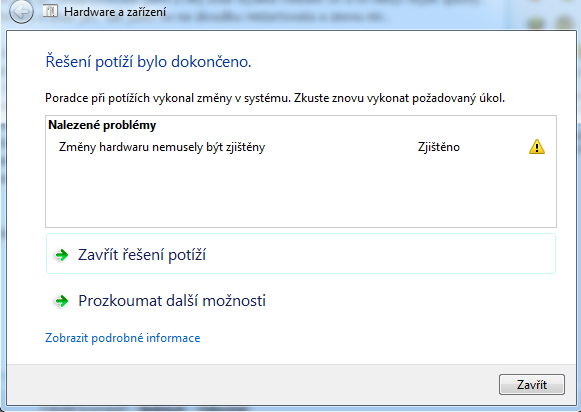Click the Řešení potíží bylo dokončeno heading
581x412 pixels.
click(148, 62)
